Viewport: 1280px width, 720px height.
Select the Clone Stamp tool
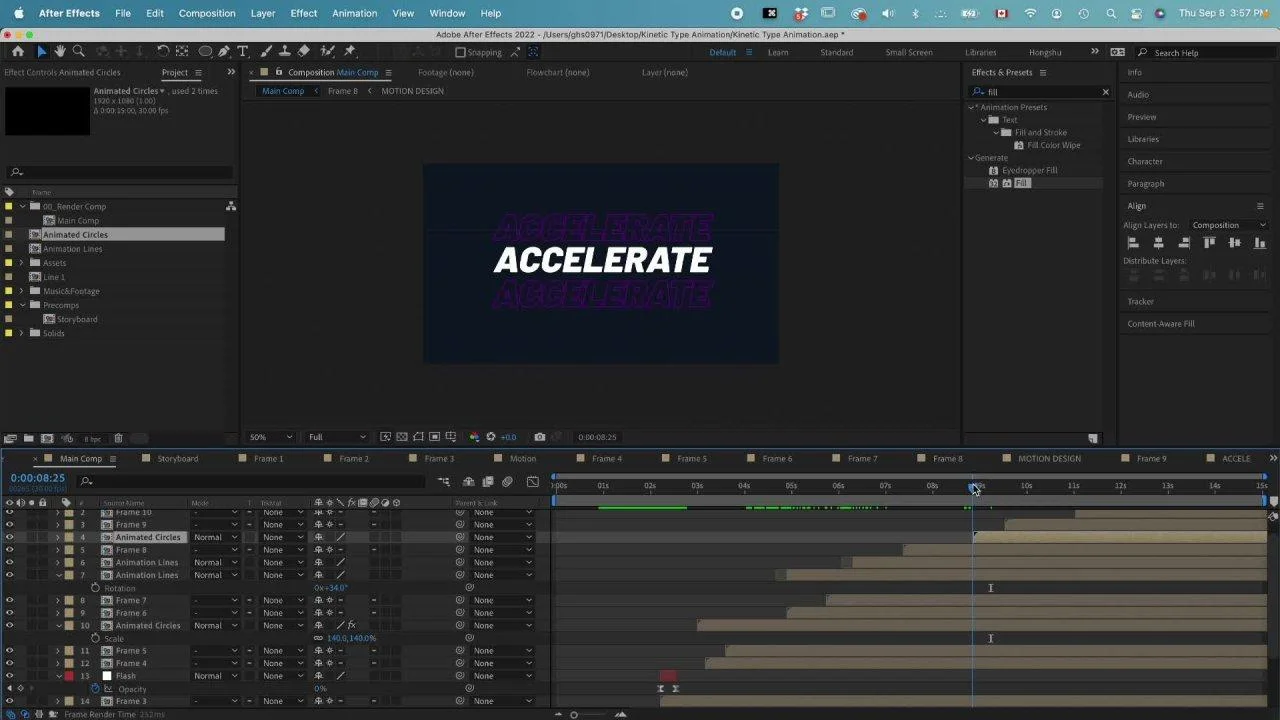[285, 51]
